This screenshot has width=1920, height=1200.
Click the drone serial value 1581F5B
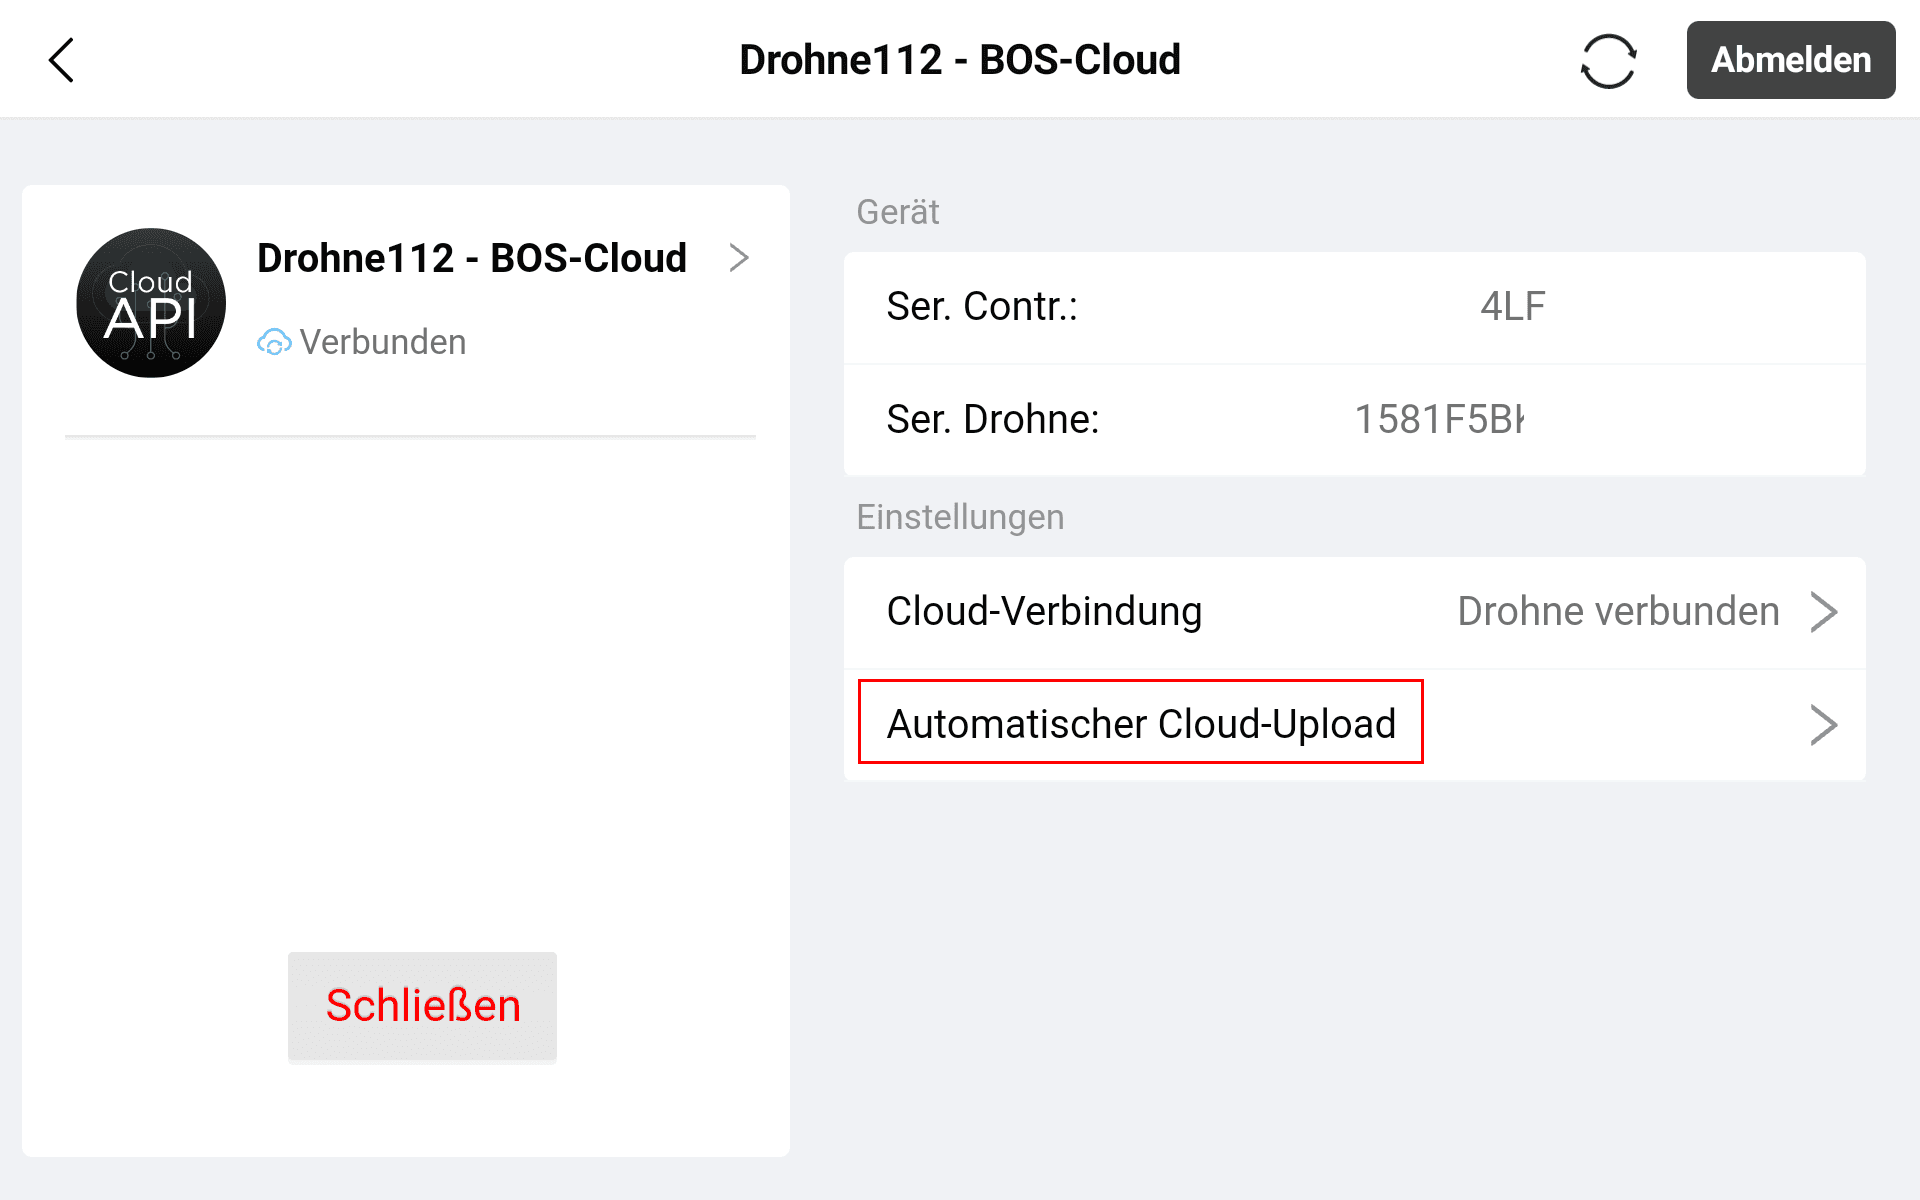1438,419
